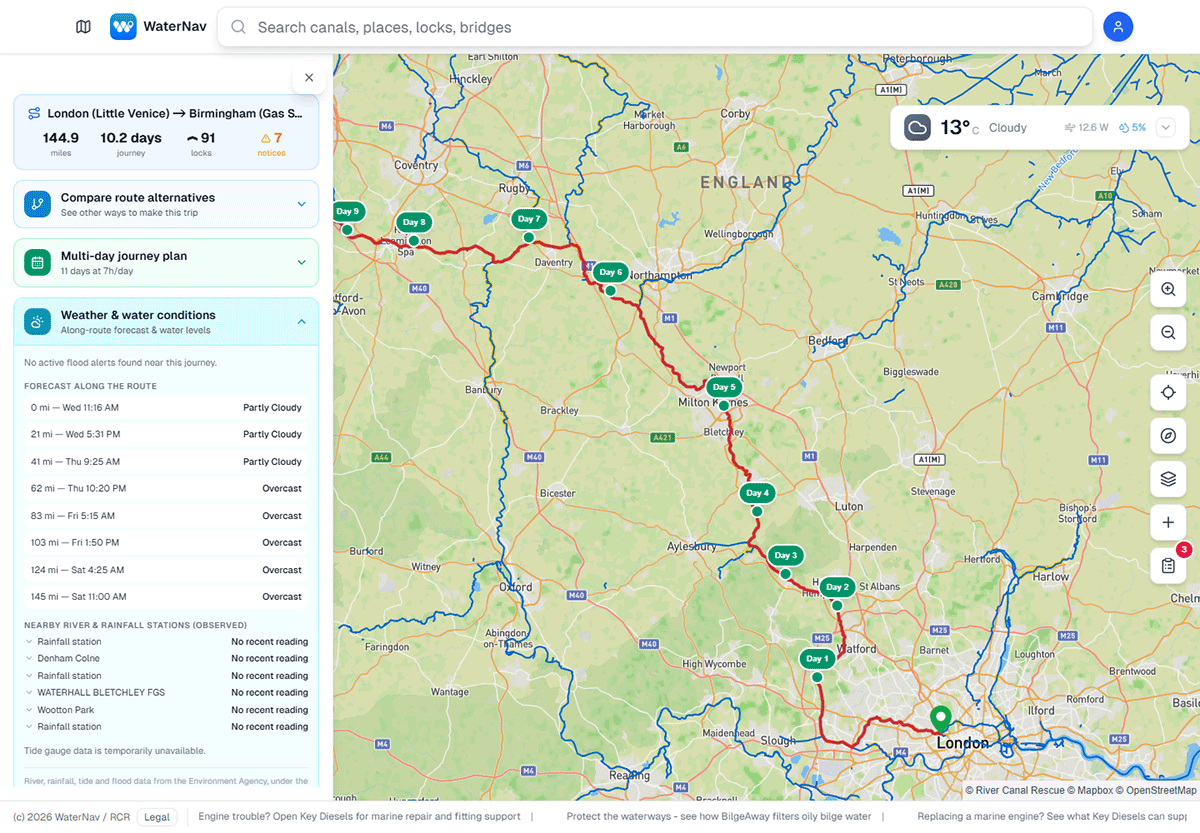1200x833 pixels.
Task: Click the Day 3 route marker
Action: pyautogui.click(x=786, y=555)
